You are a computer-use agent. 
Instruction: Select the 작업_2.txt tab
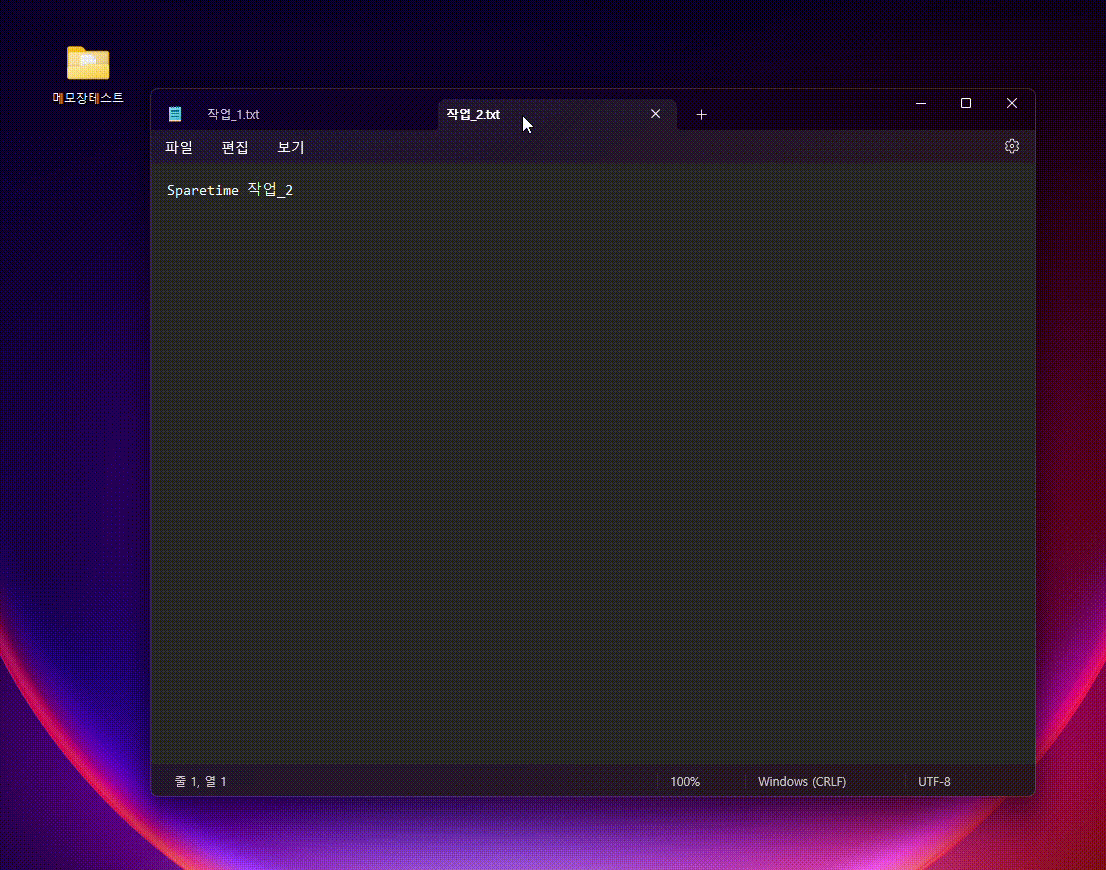tap(557, 114)
